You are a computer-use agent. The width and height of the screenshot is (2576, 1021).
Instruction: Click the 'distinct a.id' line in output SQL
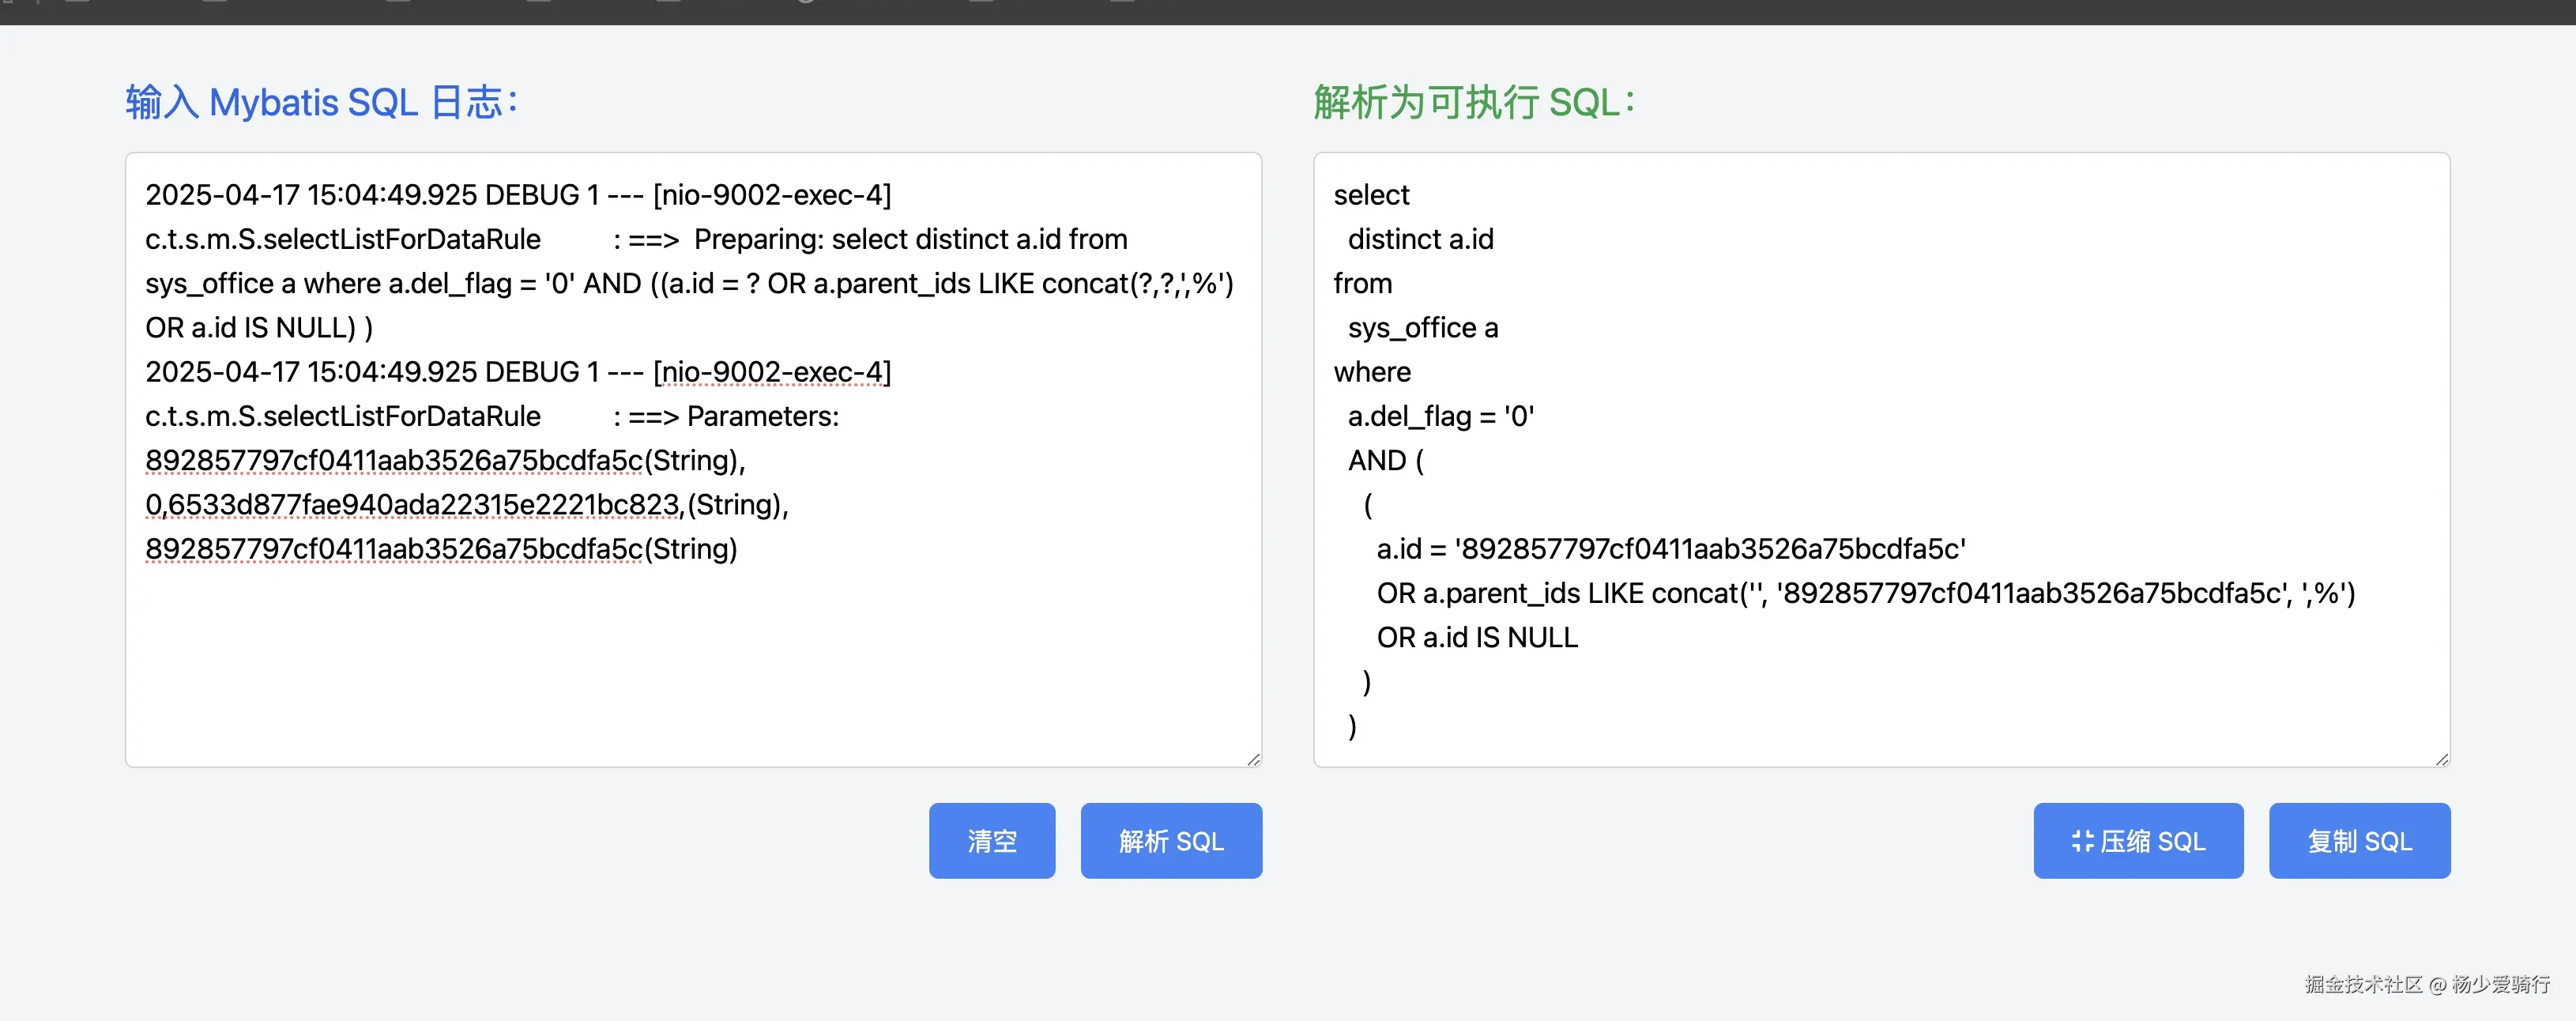pyautogui.click(x=1420, y=239)
